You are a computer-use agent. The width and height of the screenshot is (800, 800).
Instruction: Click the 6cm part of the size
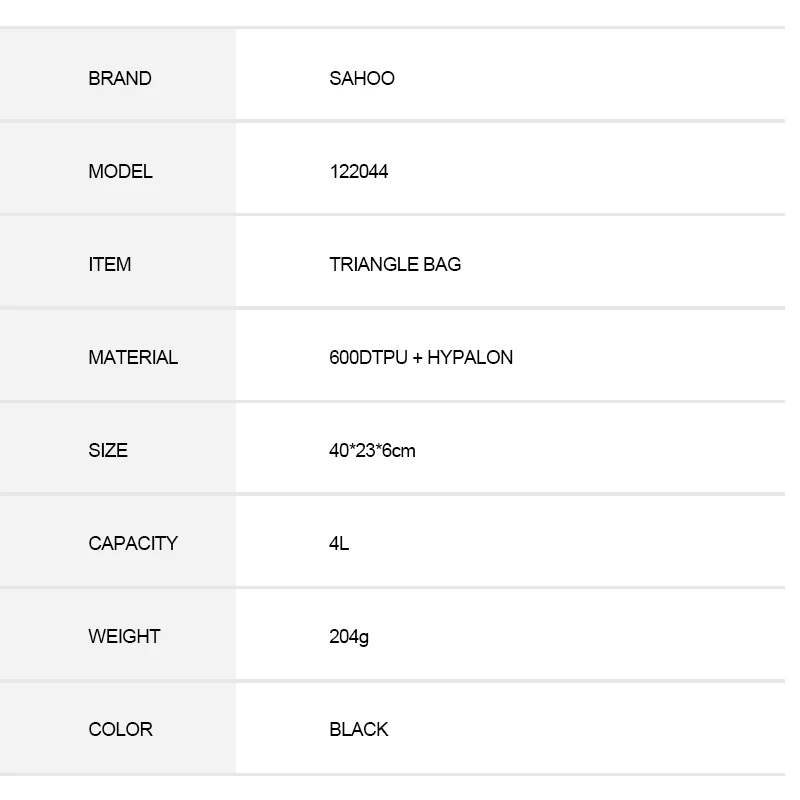(402, 451)
